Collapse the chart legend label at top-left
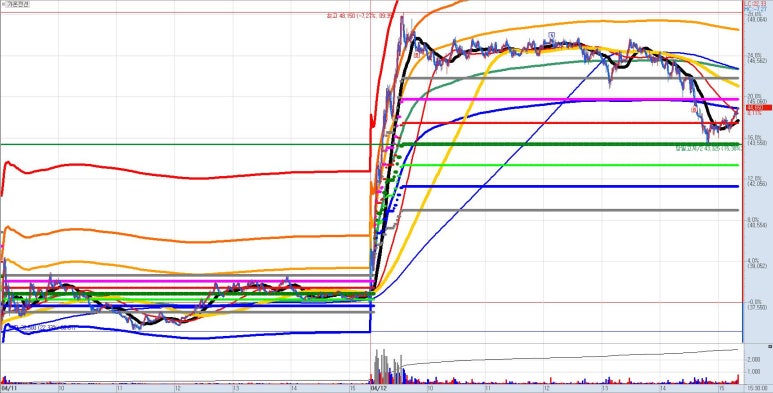 (9, 3)
